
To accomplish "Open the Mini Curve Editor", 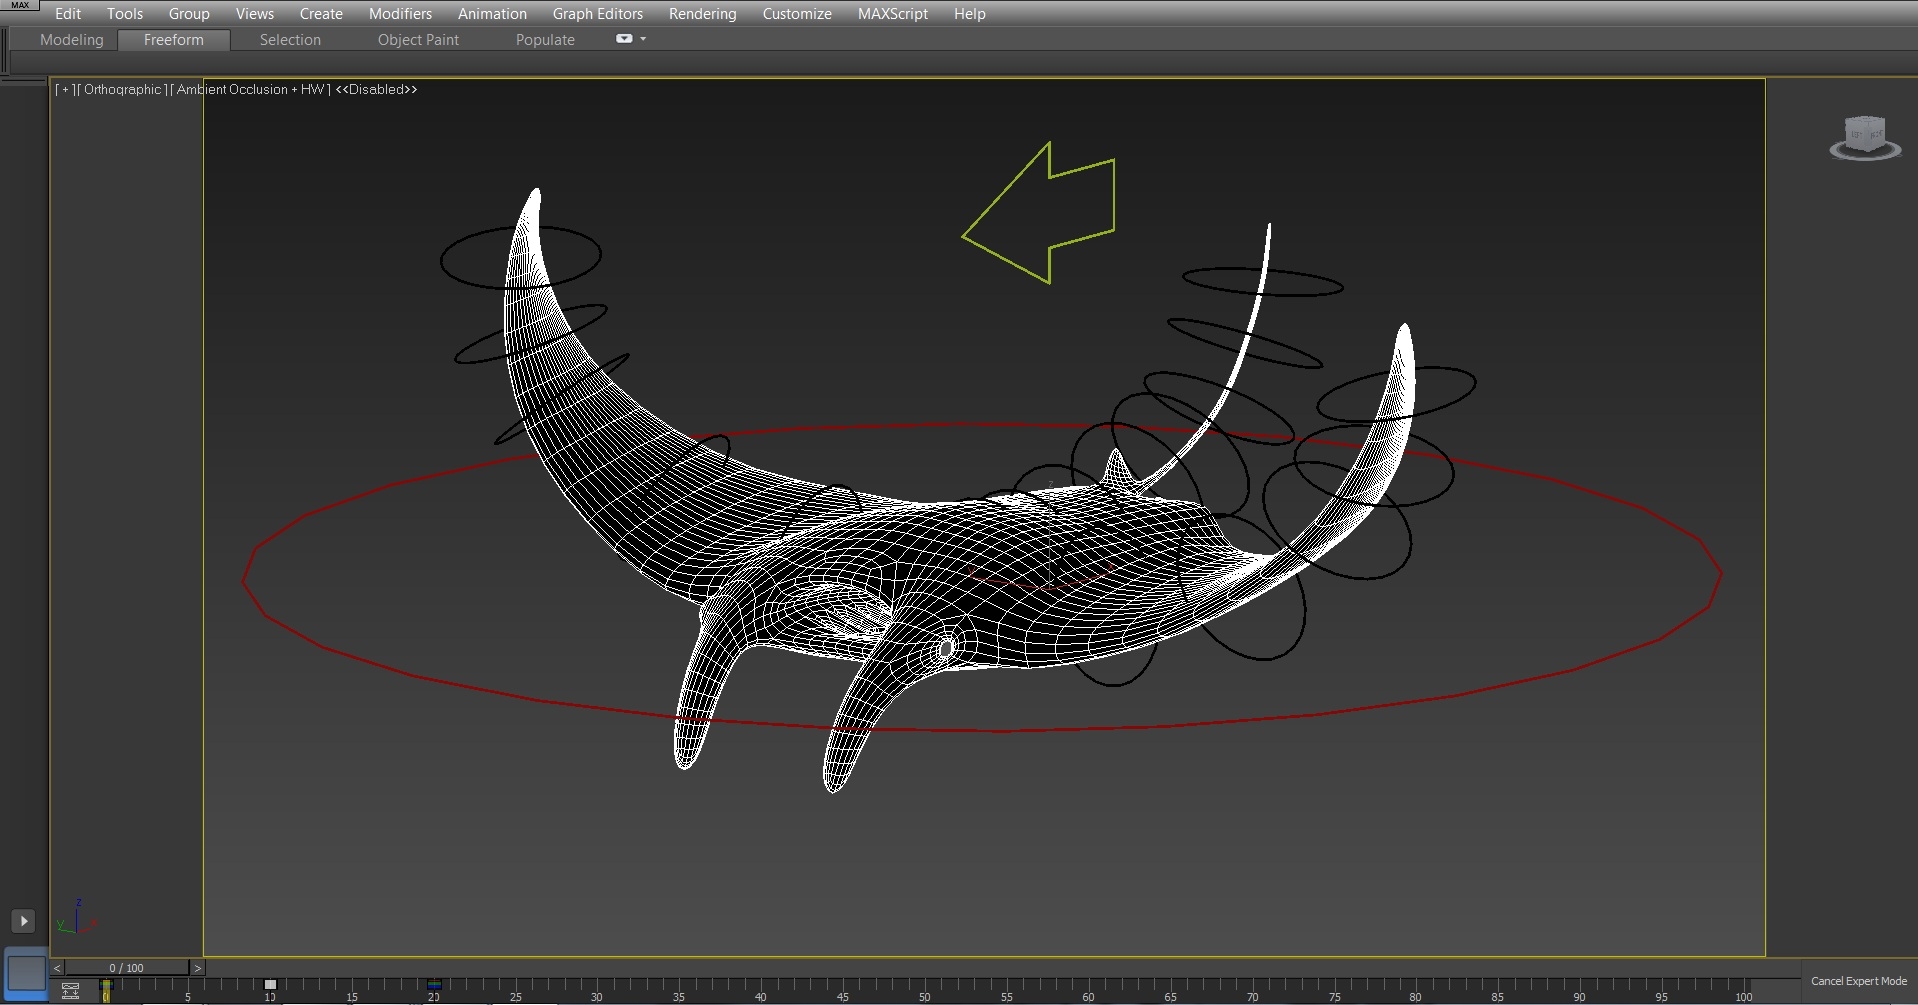I will (69, 989).
